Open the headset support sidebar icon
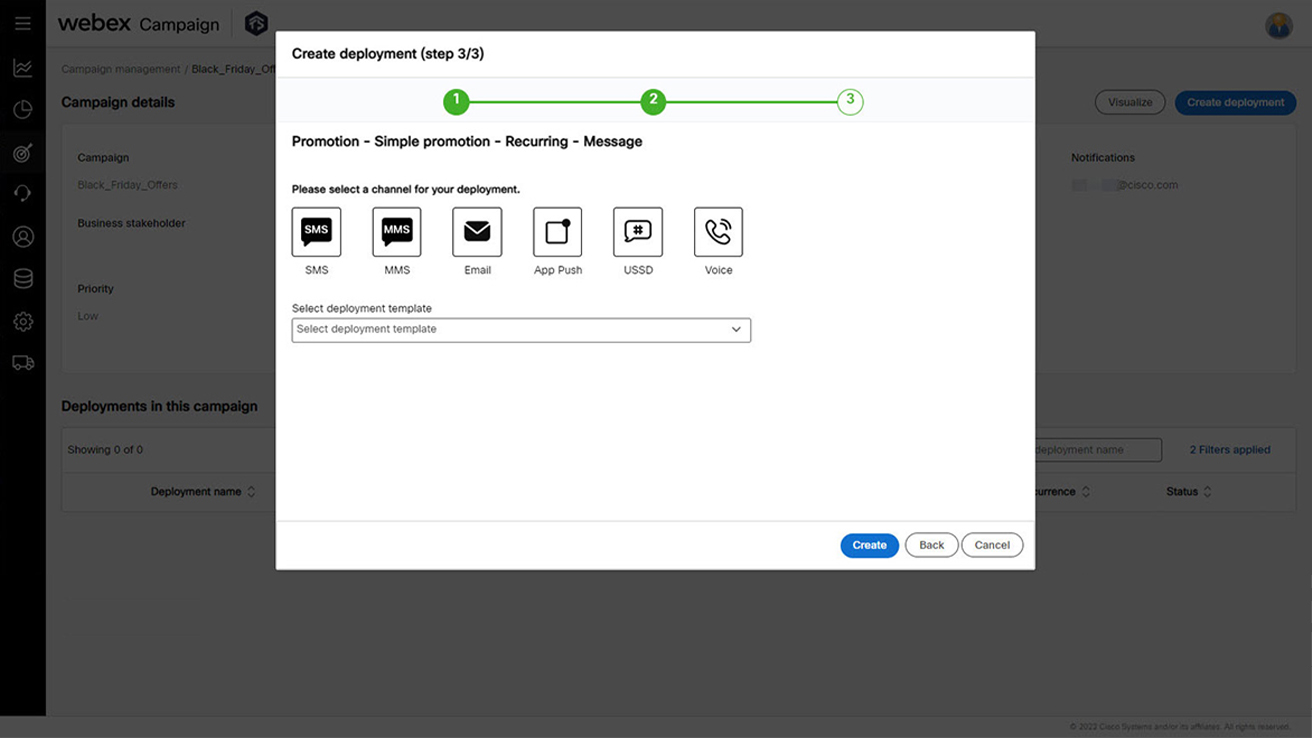1312x738 pixels. pyautogui.click(x=23, y=194)
